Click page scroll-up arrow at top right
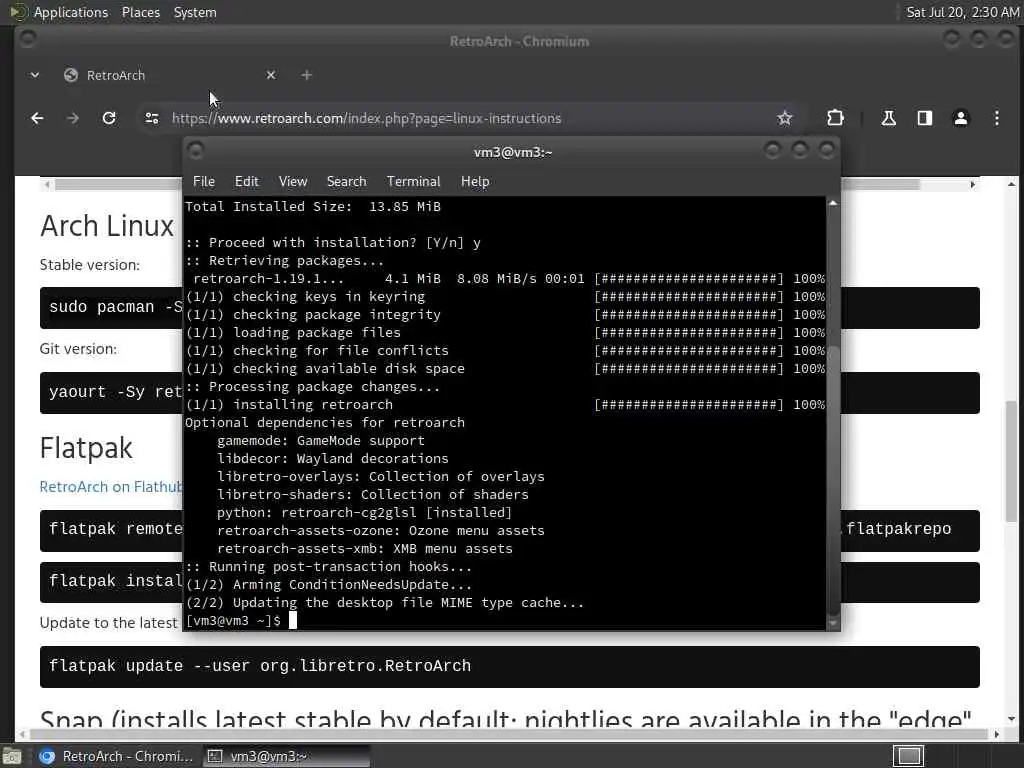1024x768 pixels. click(x=1012, y=185)
